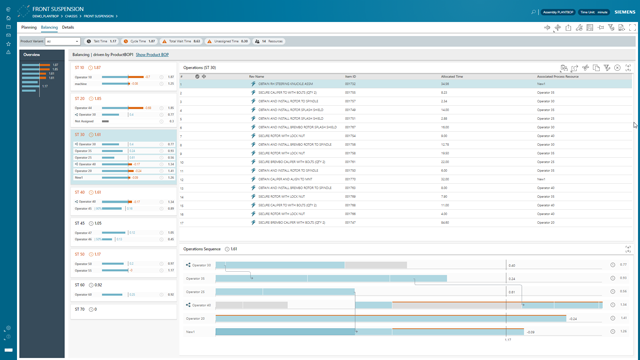Click the Resources count pill

(x=269, y=41)
